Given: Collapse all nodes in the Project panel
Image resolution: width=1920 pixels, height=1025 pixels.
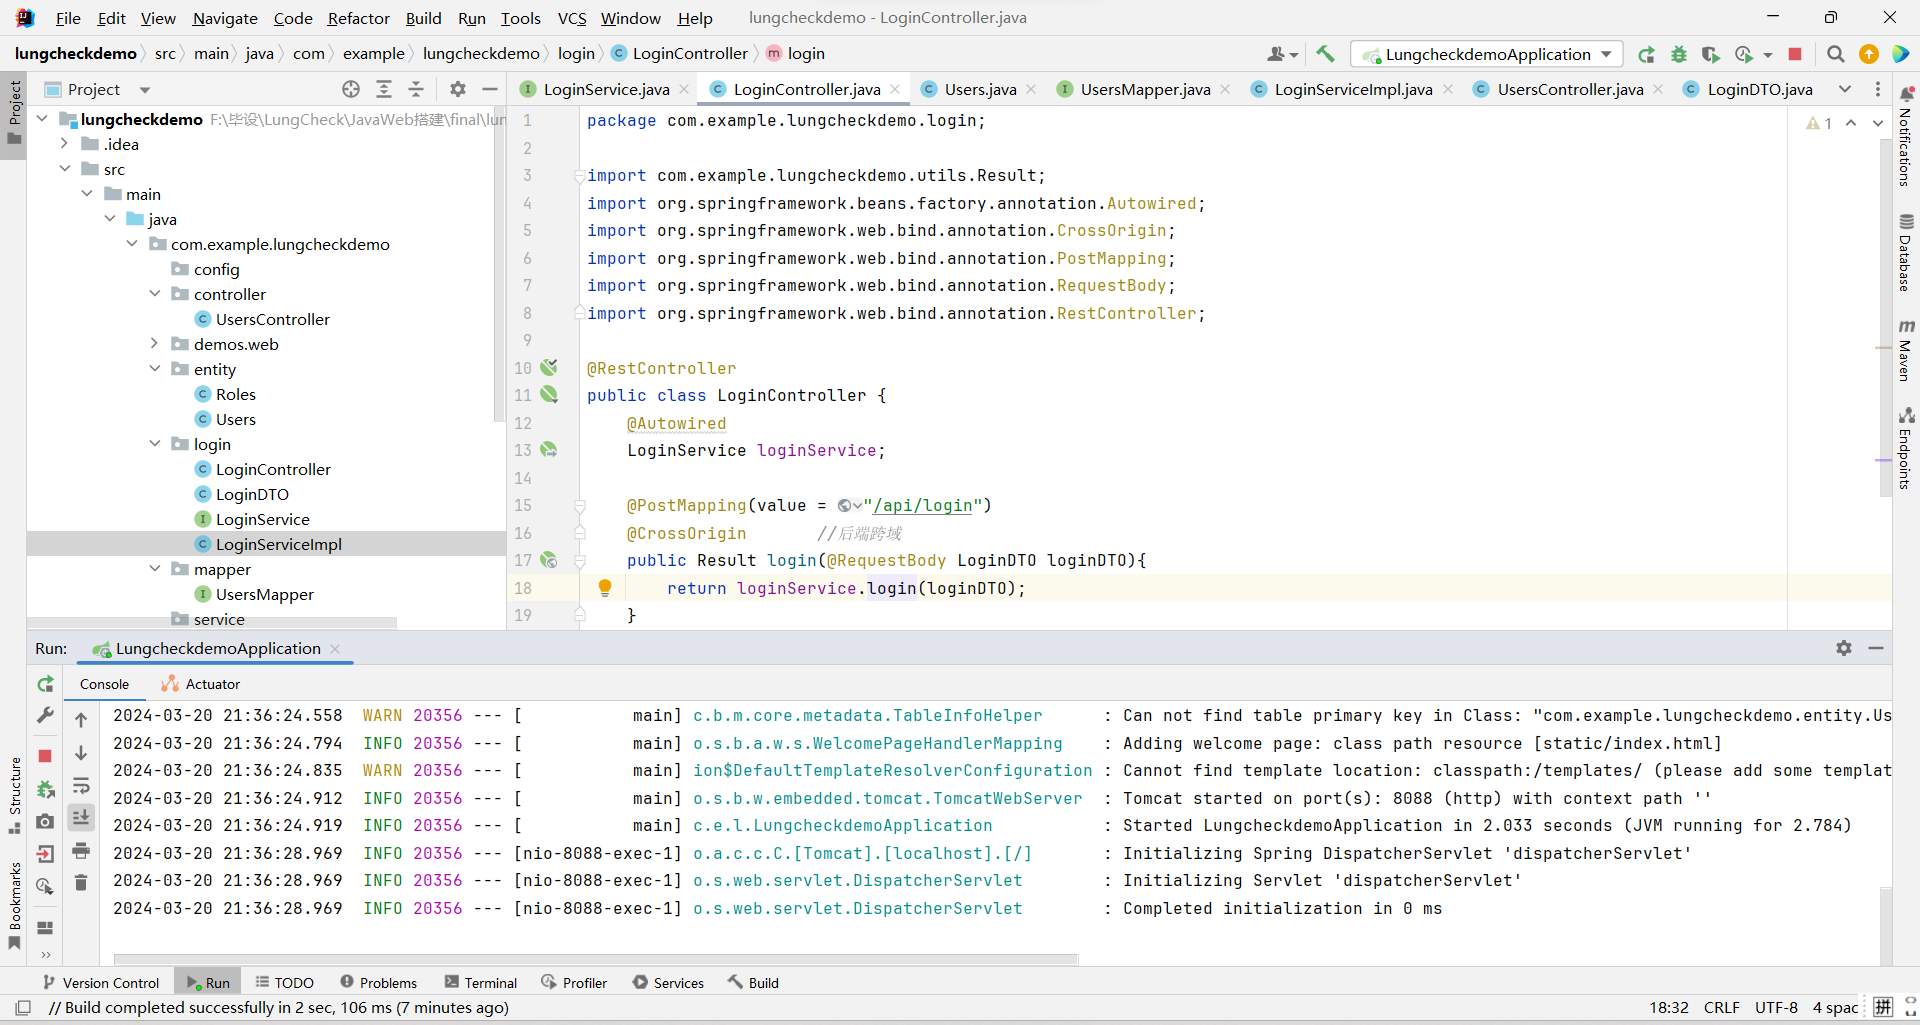Looking at the screenshot, I should pos(416,89).
